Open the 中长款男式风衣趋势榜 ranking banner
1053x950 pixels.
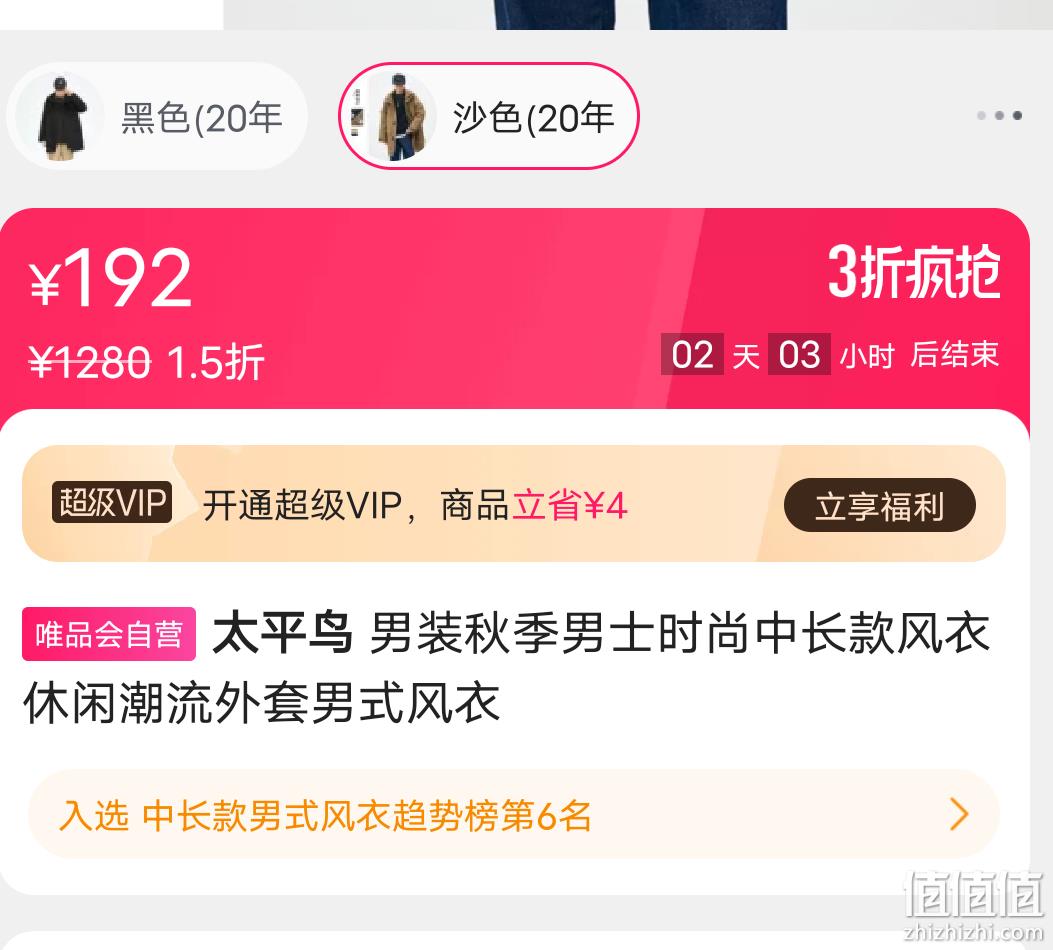[514, 814]
